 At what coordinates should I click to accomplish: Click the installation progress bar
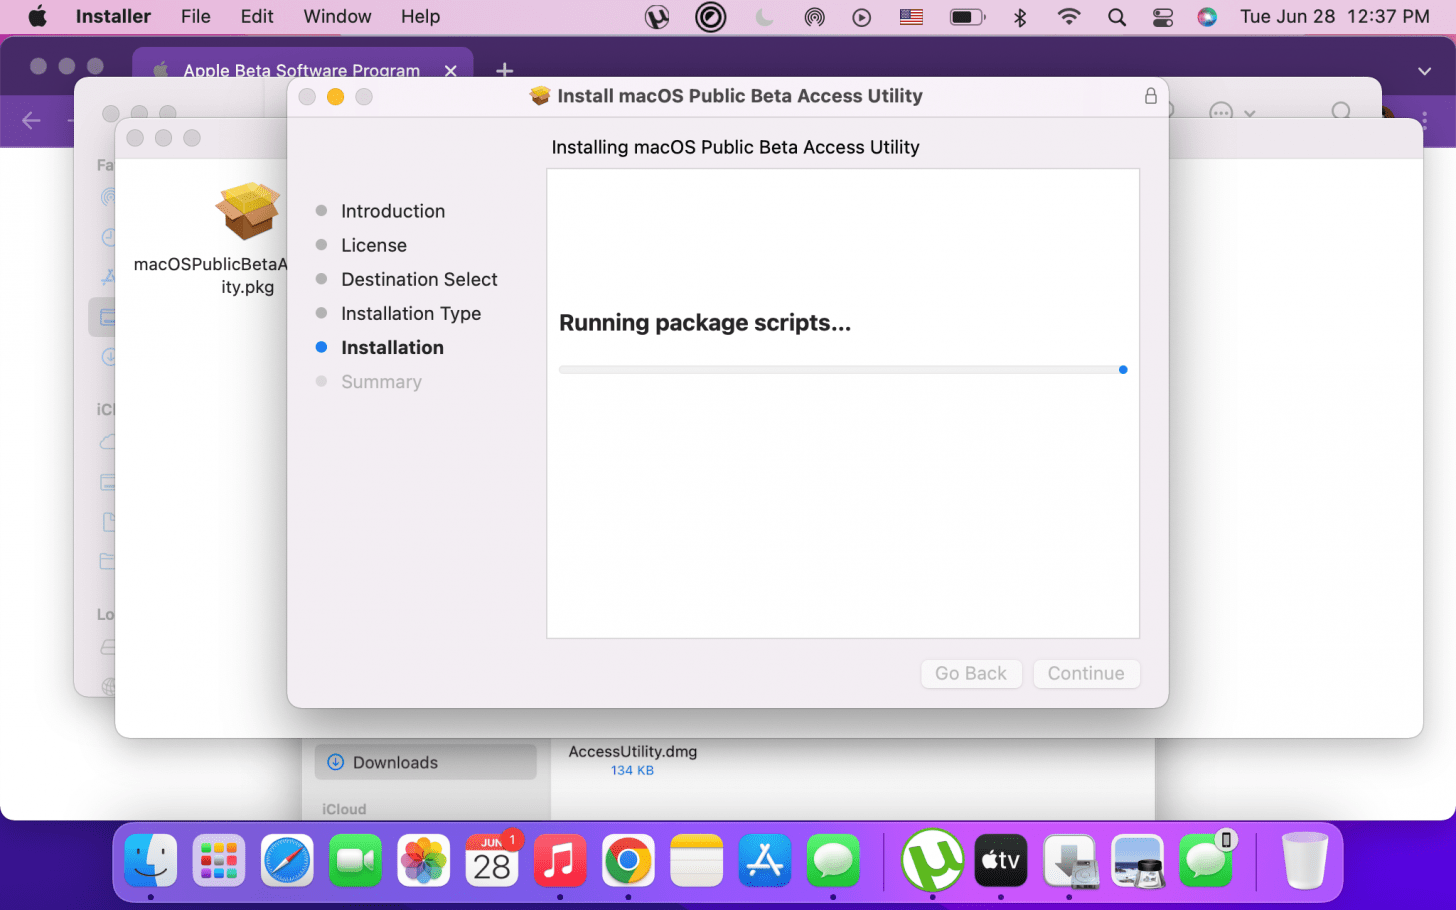(x=842, y=370)
